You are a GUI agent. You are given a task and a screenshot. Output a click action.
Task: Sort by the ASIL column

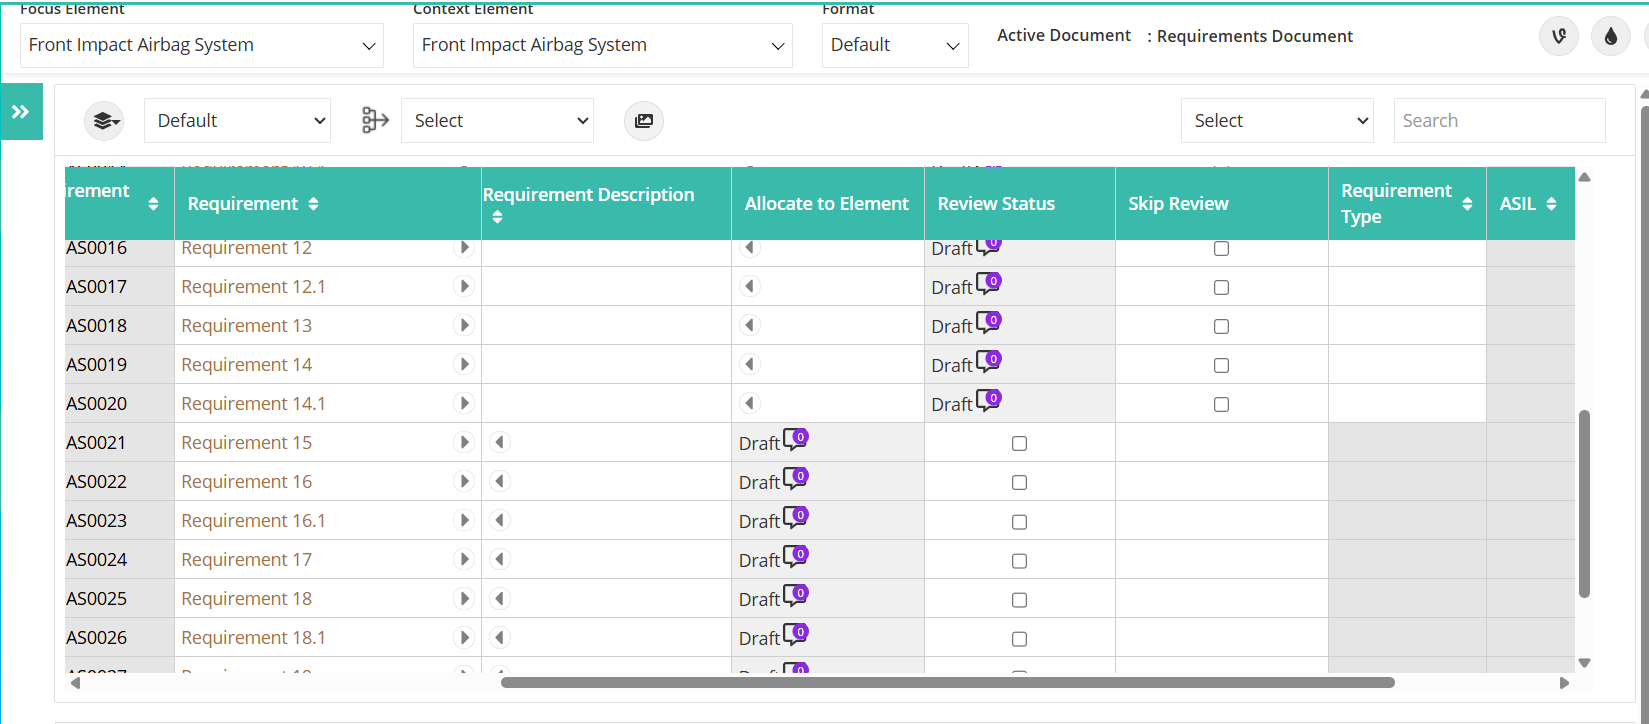click(1551, 204)
